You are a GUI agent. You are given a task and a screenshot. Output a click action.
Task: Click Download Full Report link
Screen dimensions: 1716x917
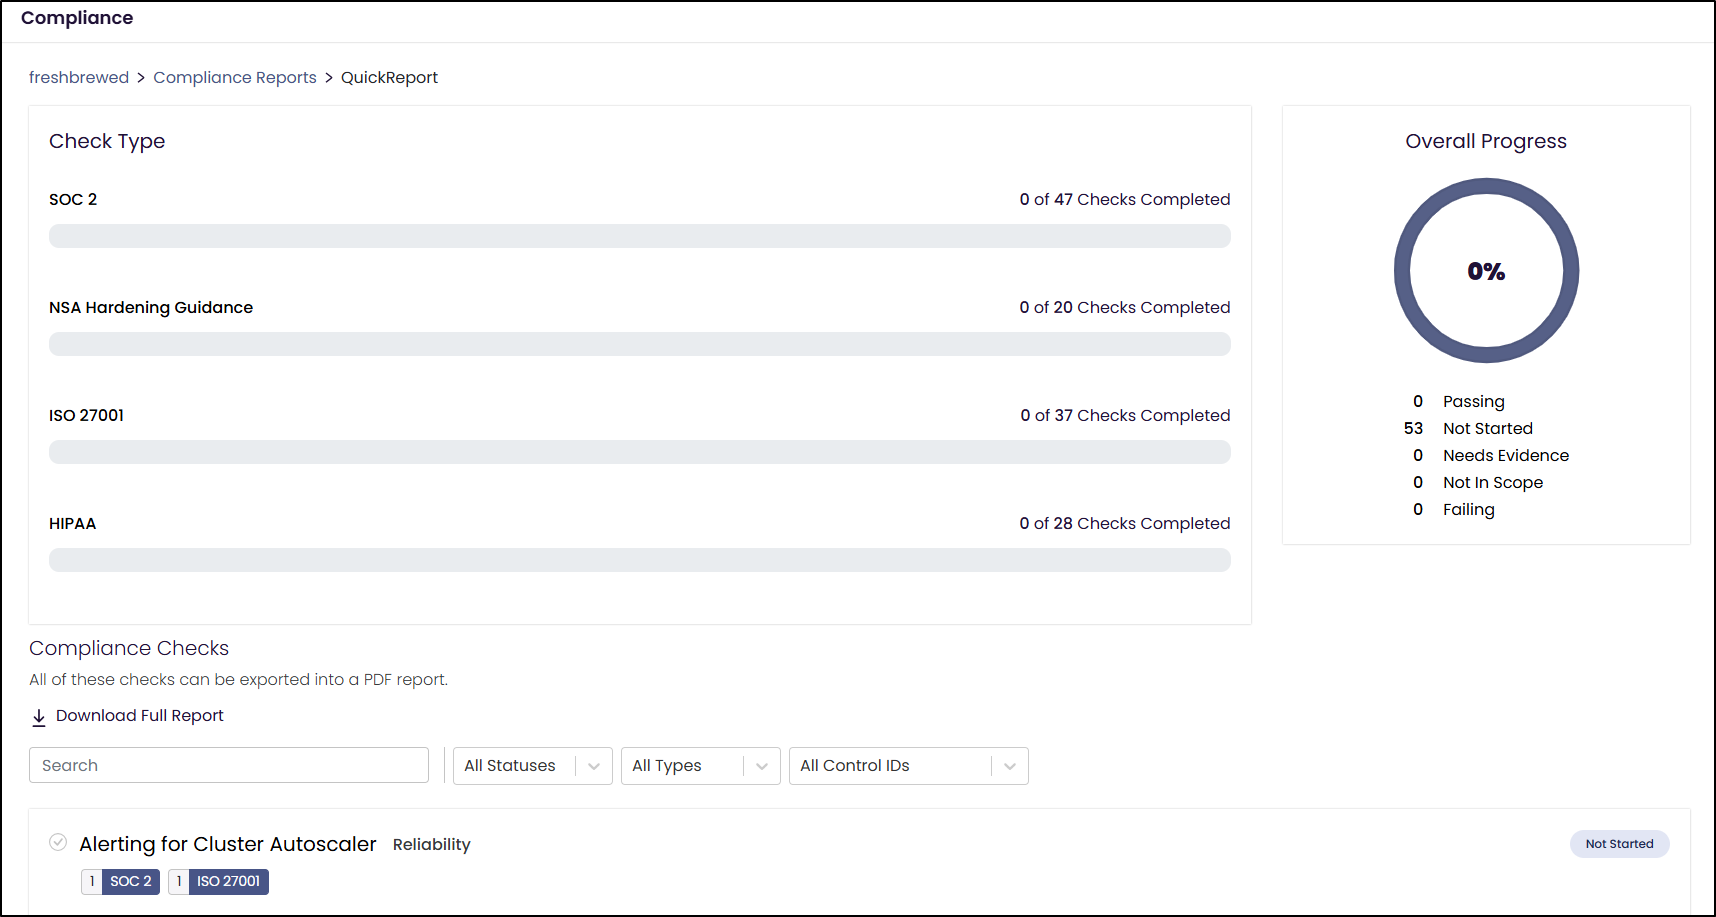pos(140,716)
